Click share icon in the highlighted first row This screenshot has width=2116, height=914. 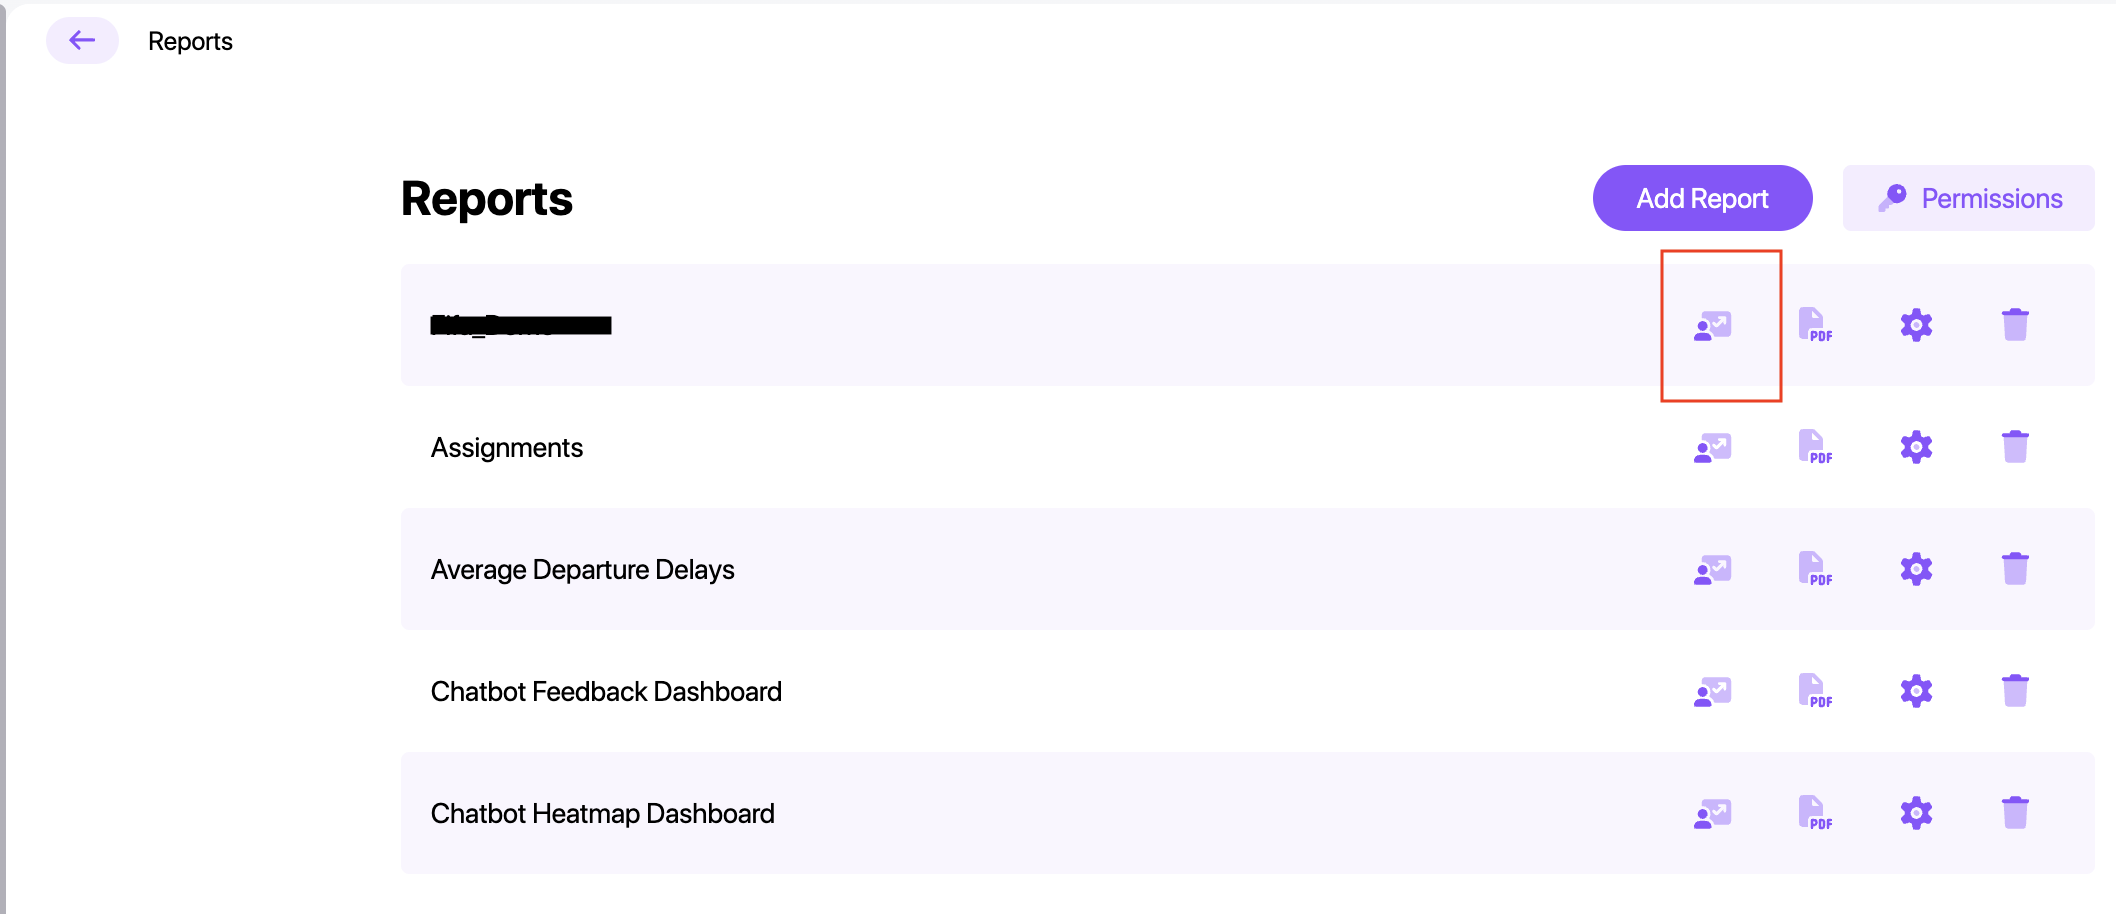click(x=1712, y=325)
